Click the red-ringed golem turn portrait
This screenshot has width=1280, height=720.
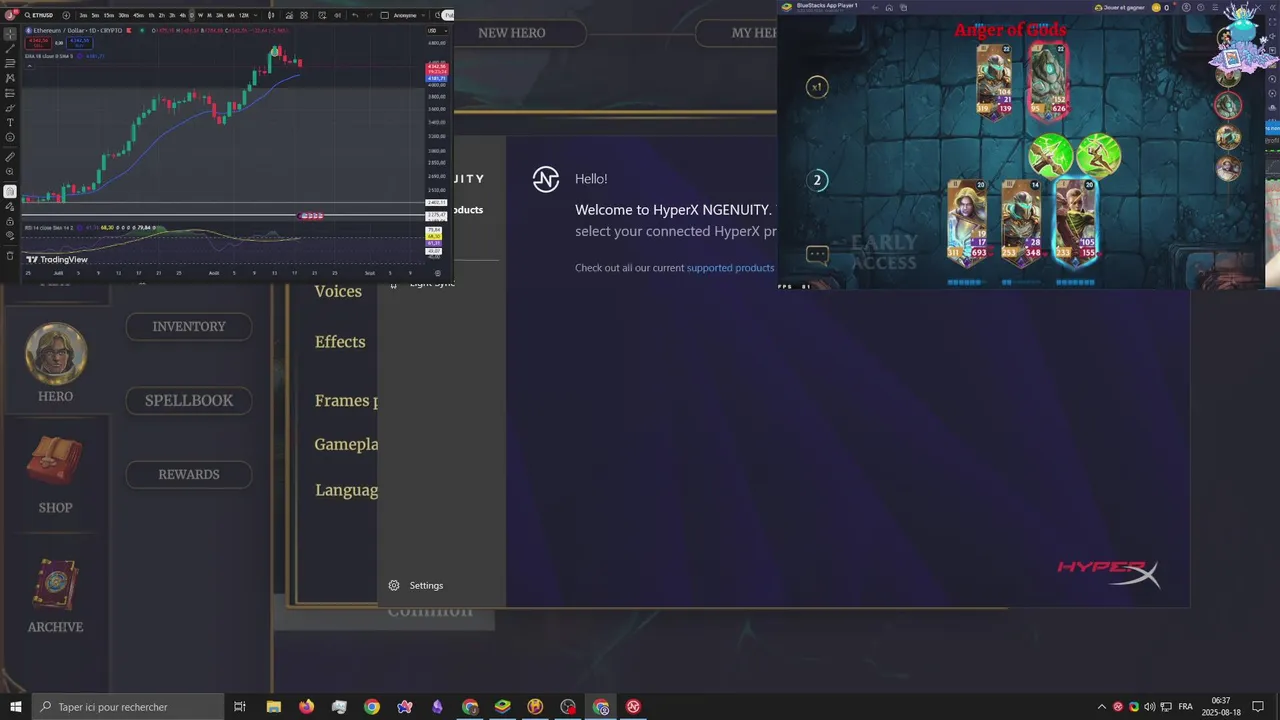click(x=1228, y=104)
